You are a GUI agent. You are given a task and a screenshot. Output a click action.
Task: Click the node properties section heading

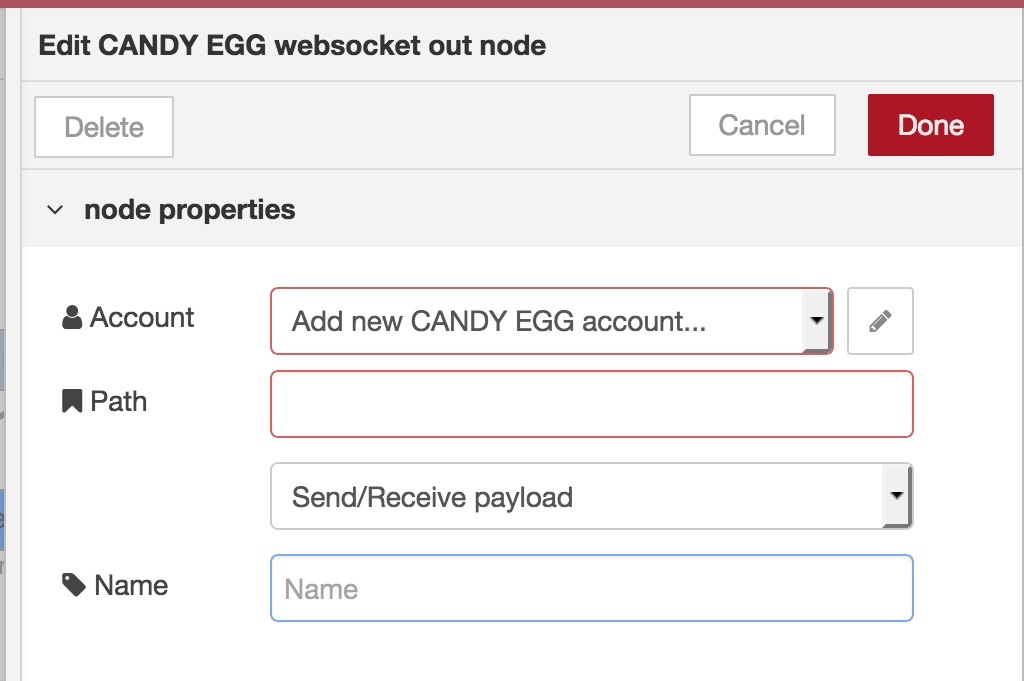pos(189,210)
